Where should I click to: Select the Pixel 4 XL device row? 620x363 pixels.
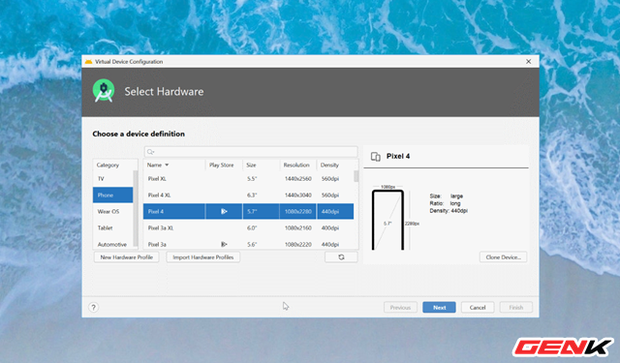(249, 195)
